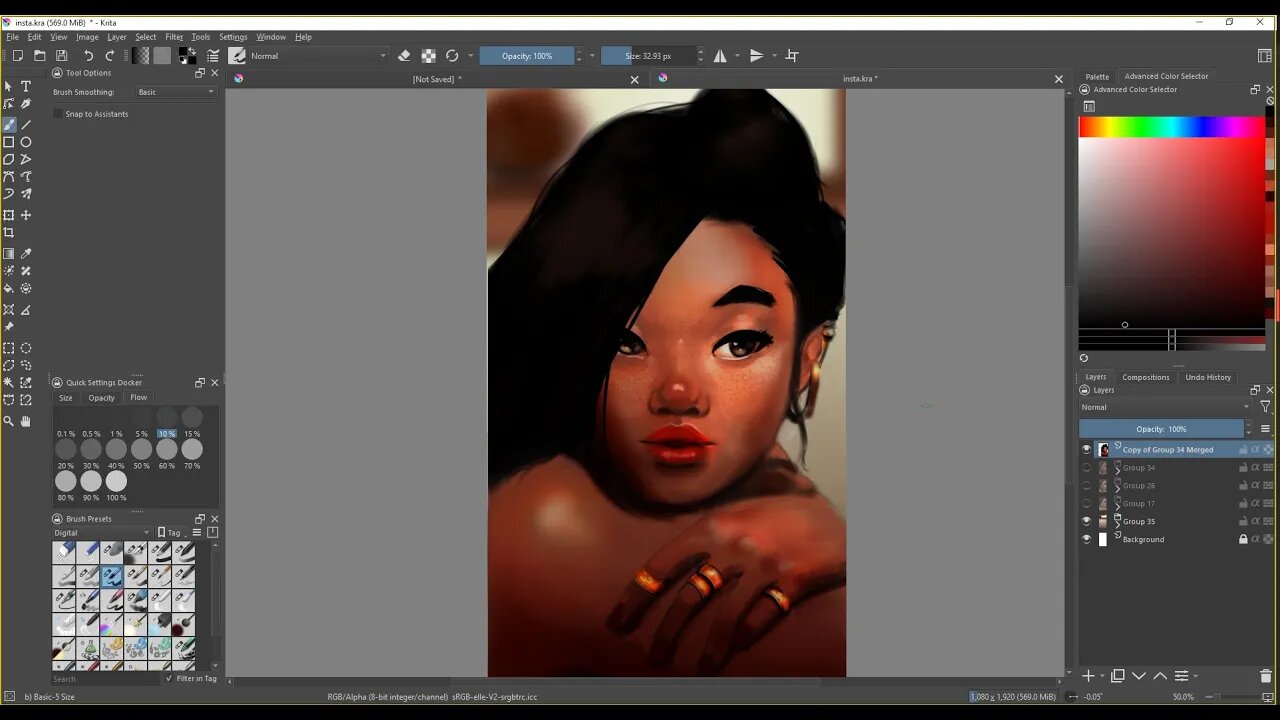
Task: Switch to the Undo History tab
Action: (x=1208, y=377)
